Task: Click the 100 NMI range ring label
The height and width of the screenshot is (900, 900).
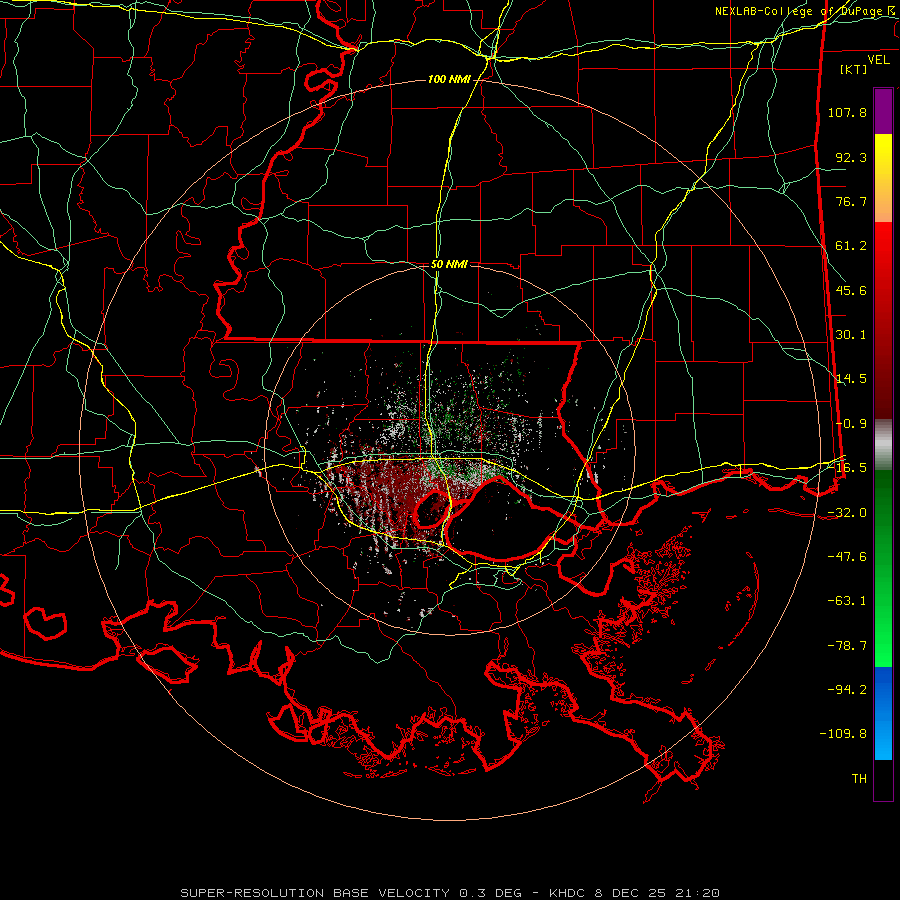Action: [x=449, y=79]
